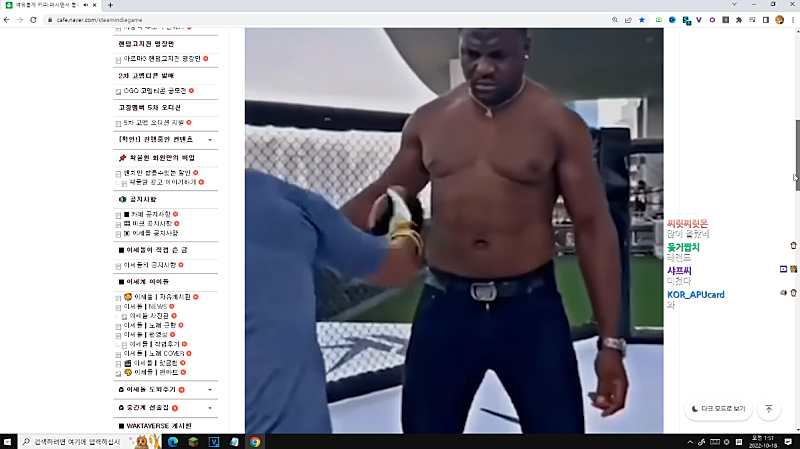Click the blue bookmark star

[x=642, y=20]
